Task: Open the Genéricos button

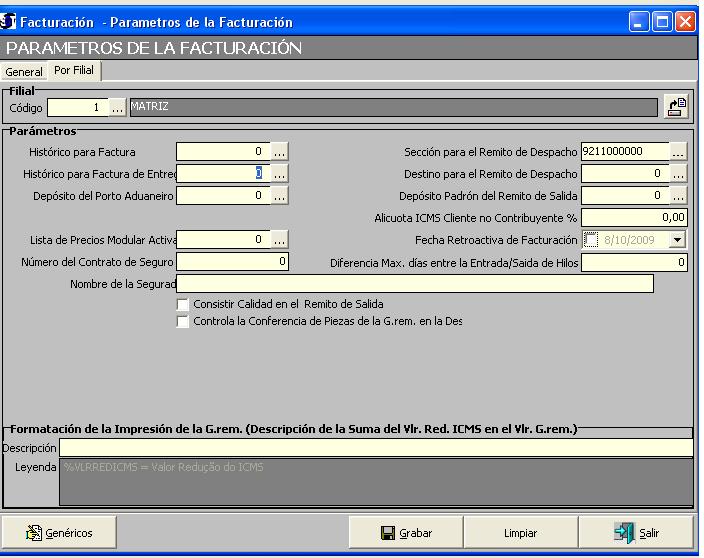Action: coord(60,534)
